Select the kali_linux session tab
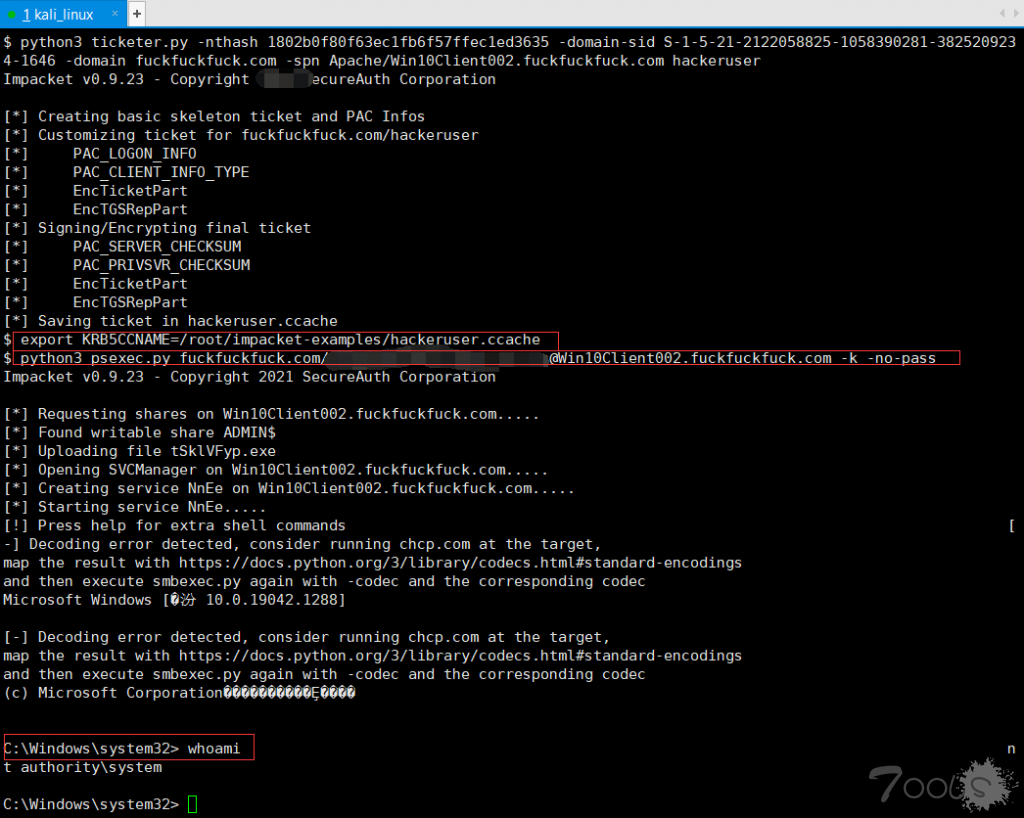Screen dimensions: 1024x818 [62, 14]
